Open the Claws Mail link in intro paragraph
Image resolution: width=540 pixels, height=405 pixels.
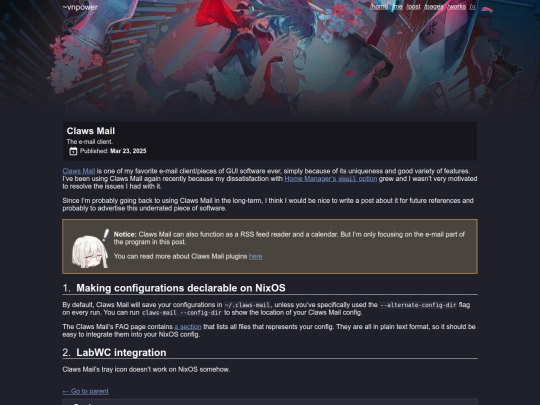[x=79, y=171]
